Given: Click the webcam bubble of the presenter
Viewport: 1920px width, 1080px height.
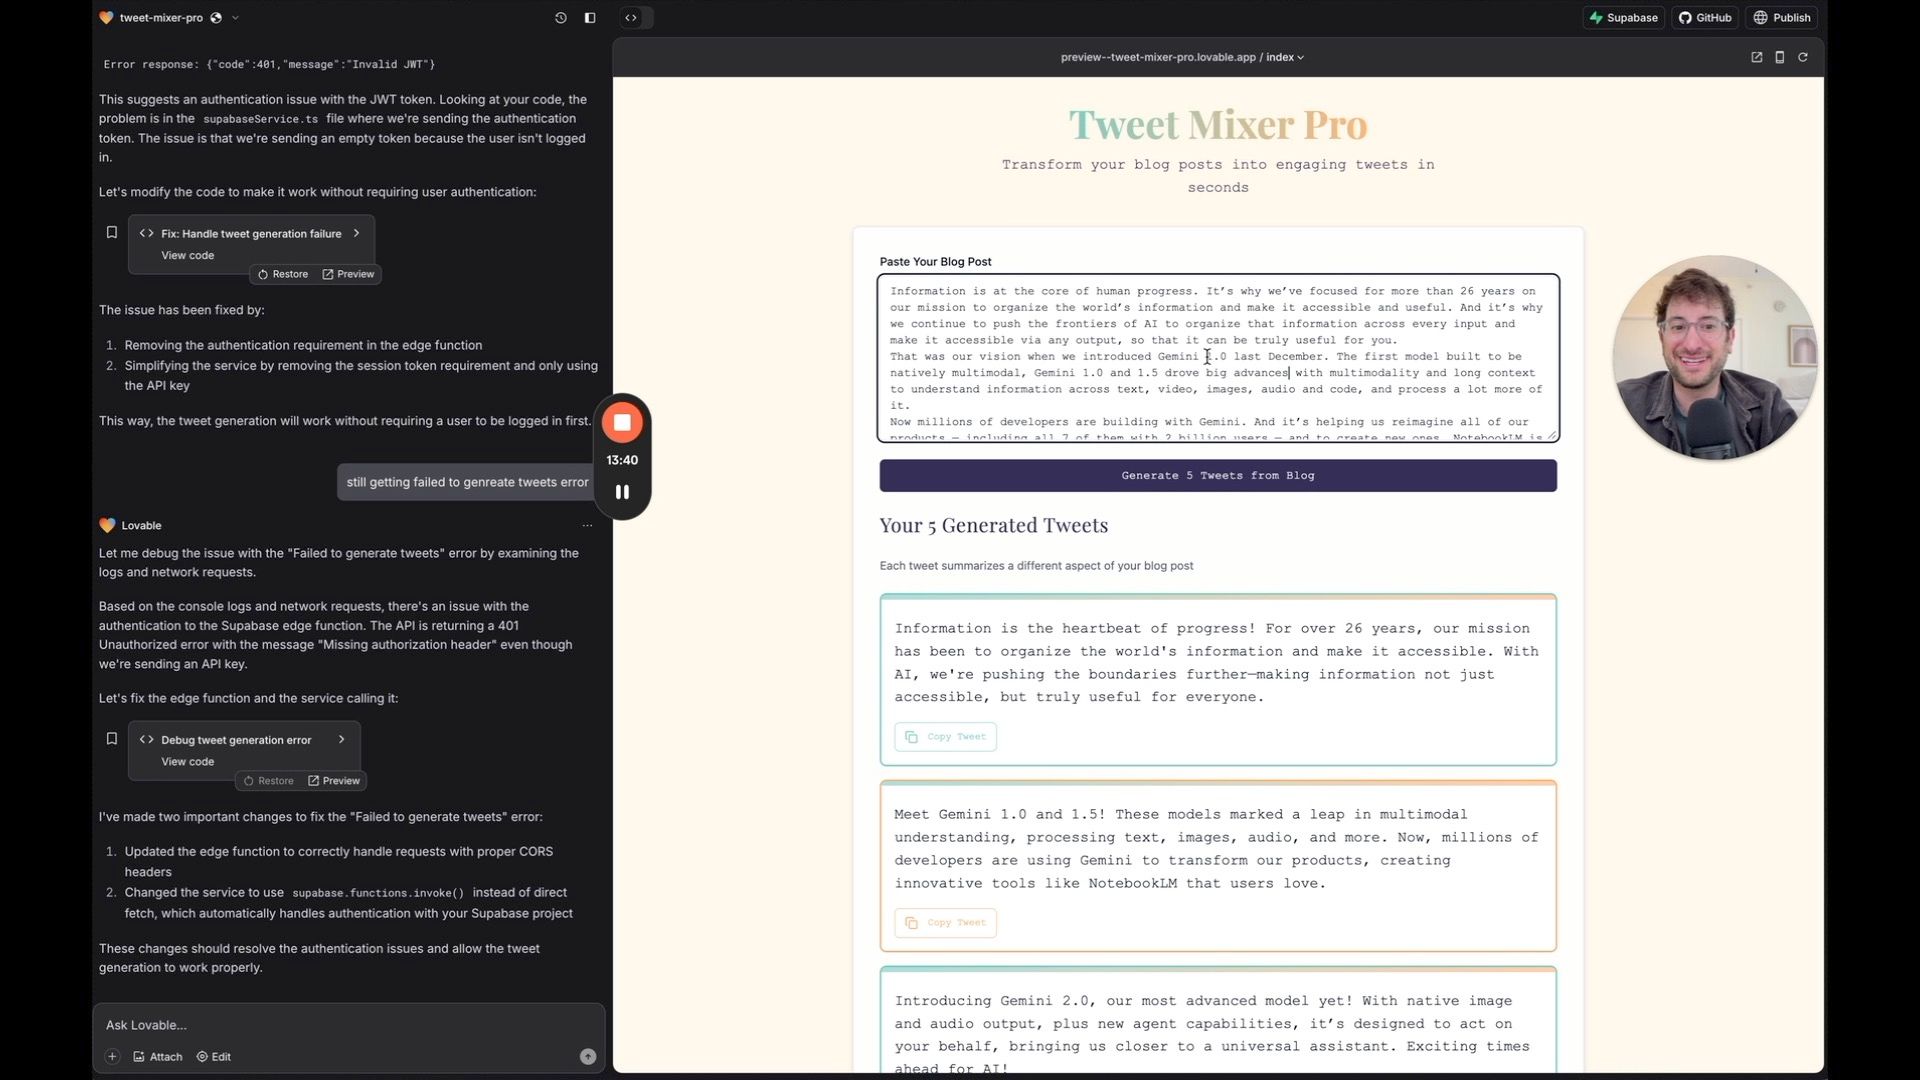Looking at the screenshot, I should tap(1715, 358).
